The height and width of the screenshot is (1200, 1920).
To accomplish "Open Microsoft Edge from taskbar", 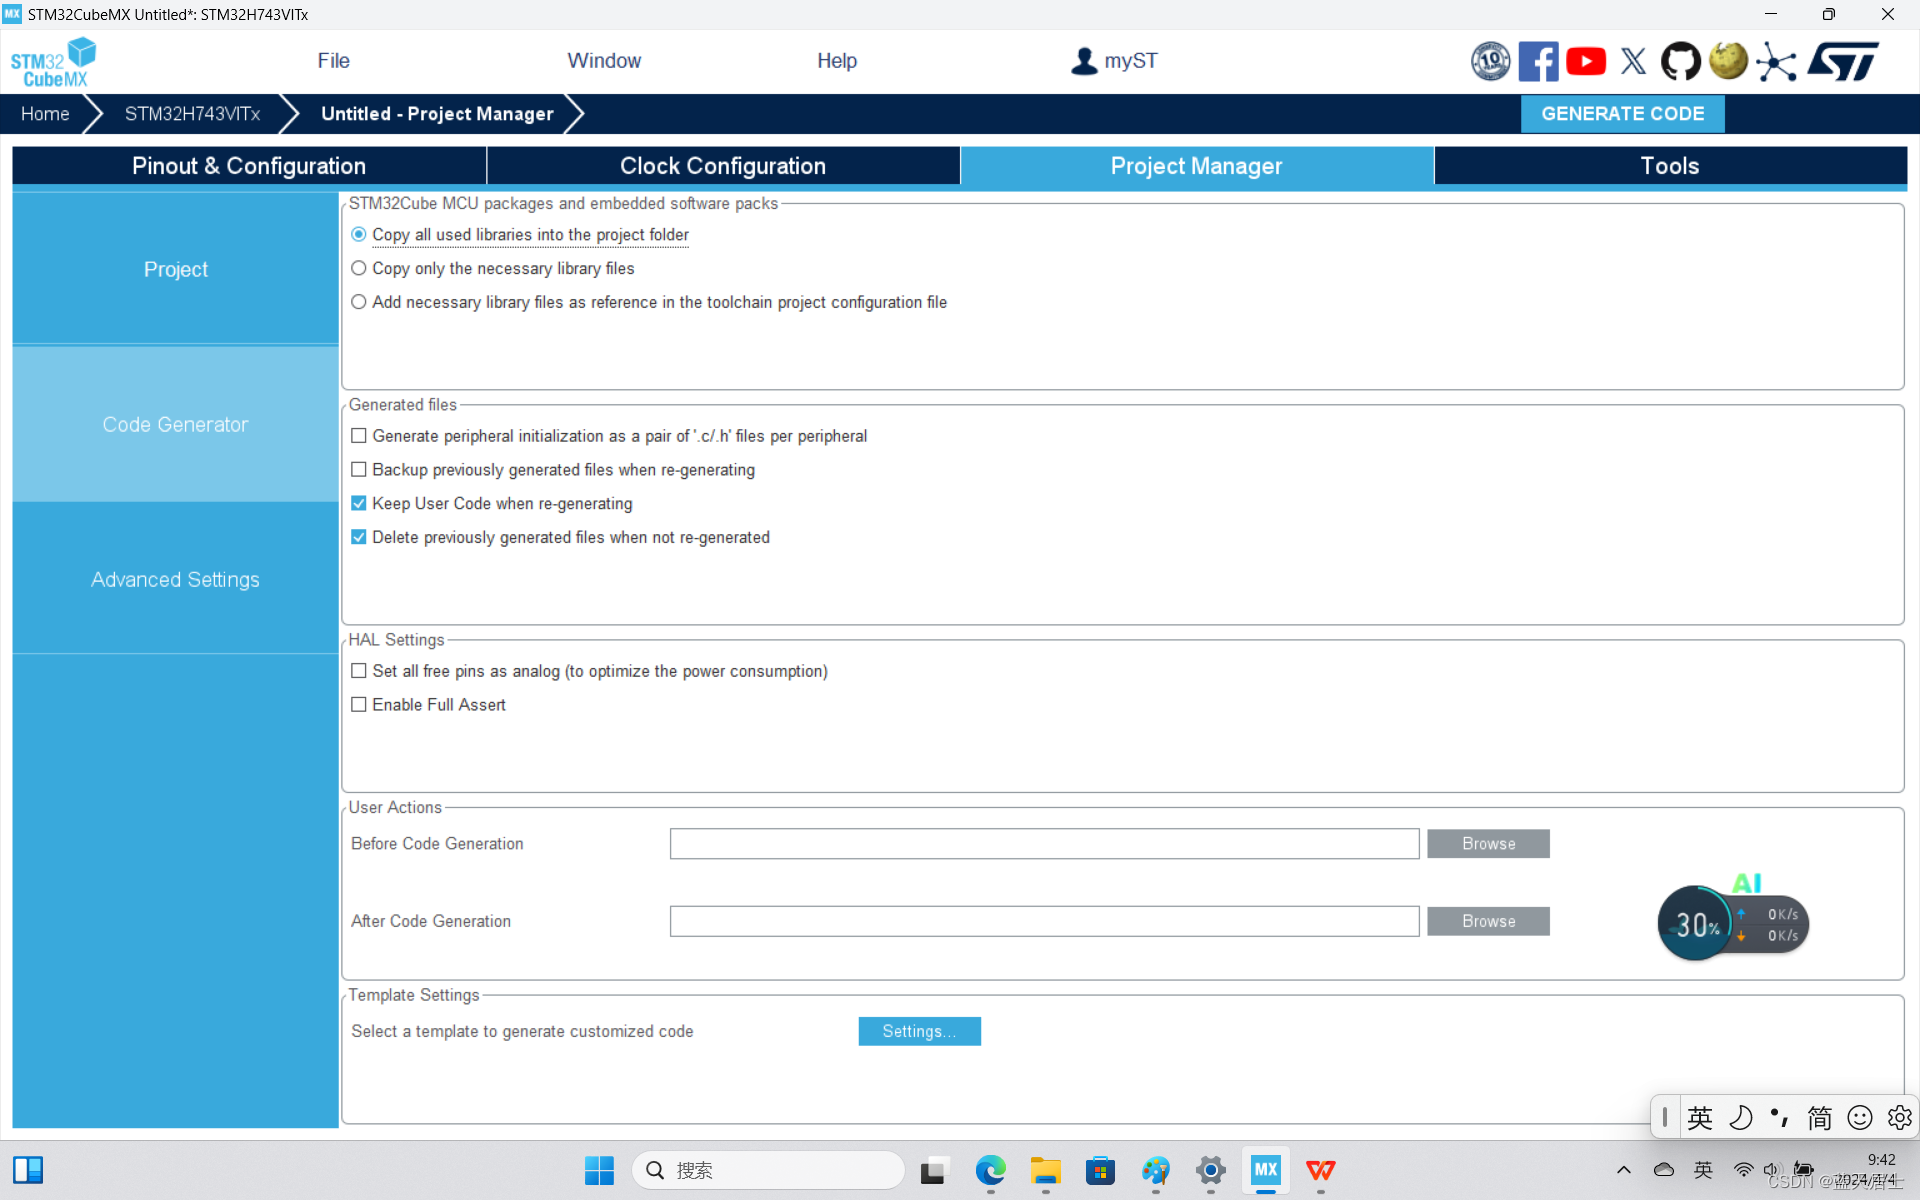I will pos(990,1170).
